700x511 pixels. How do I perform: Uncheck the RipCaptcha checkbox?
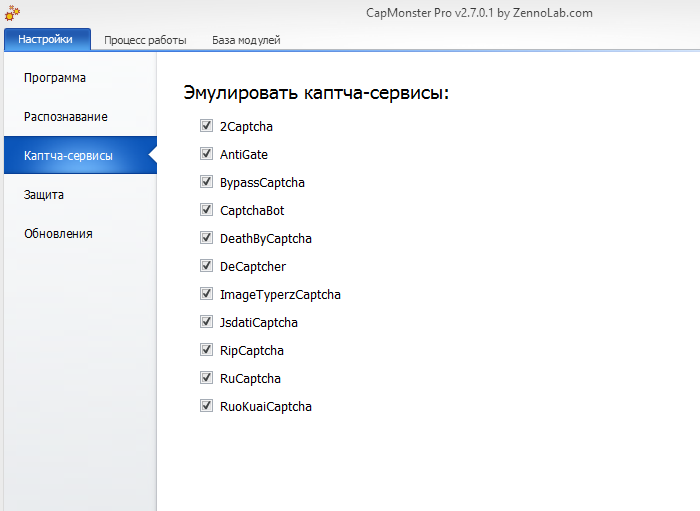click(x=206, y=350)
